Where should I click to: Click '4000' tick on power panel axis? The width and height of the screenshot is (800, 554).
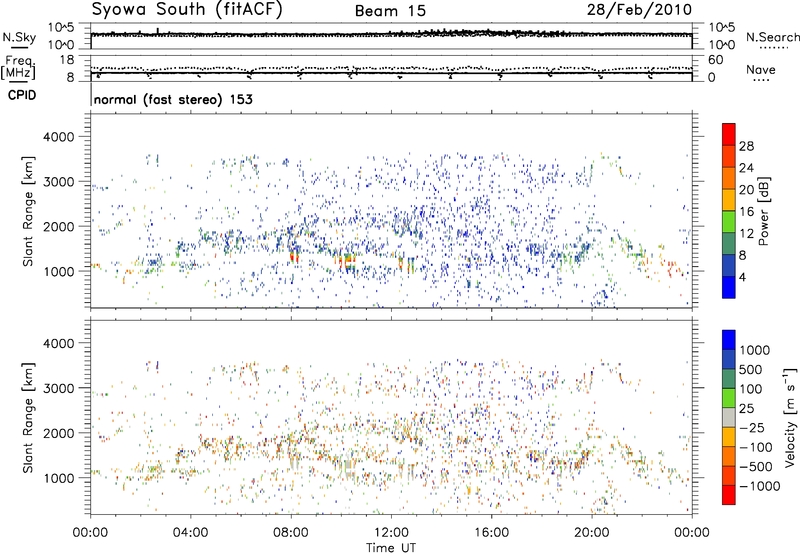(59, 137)
